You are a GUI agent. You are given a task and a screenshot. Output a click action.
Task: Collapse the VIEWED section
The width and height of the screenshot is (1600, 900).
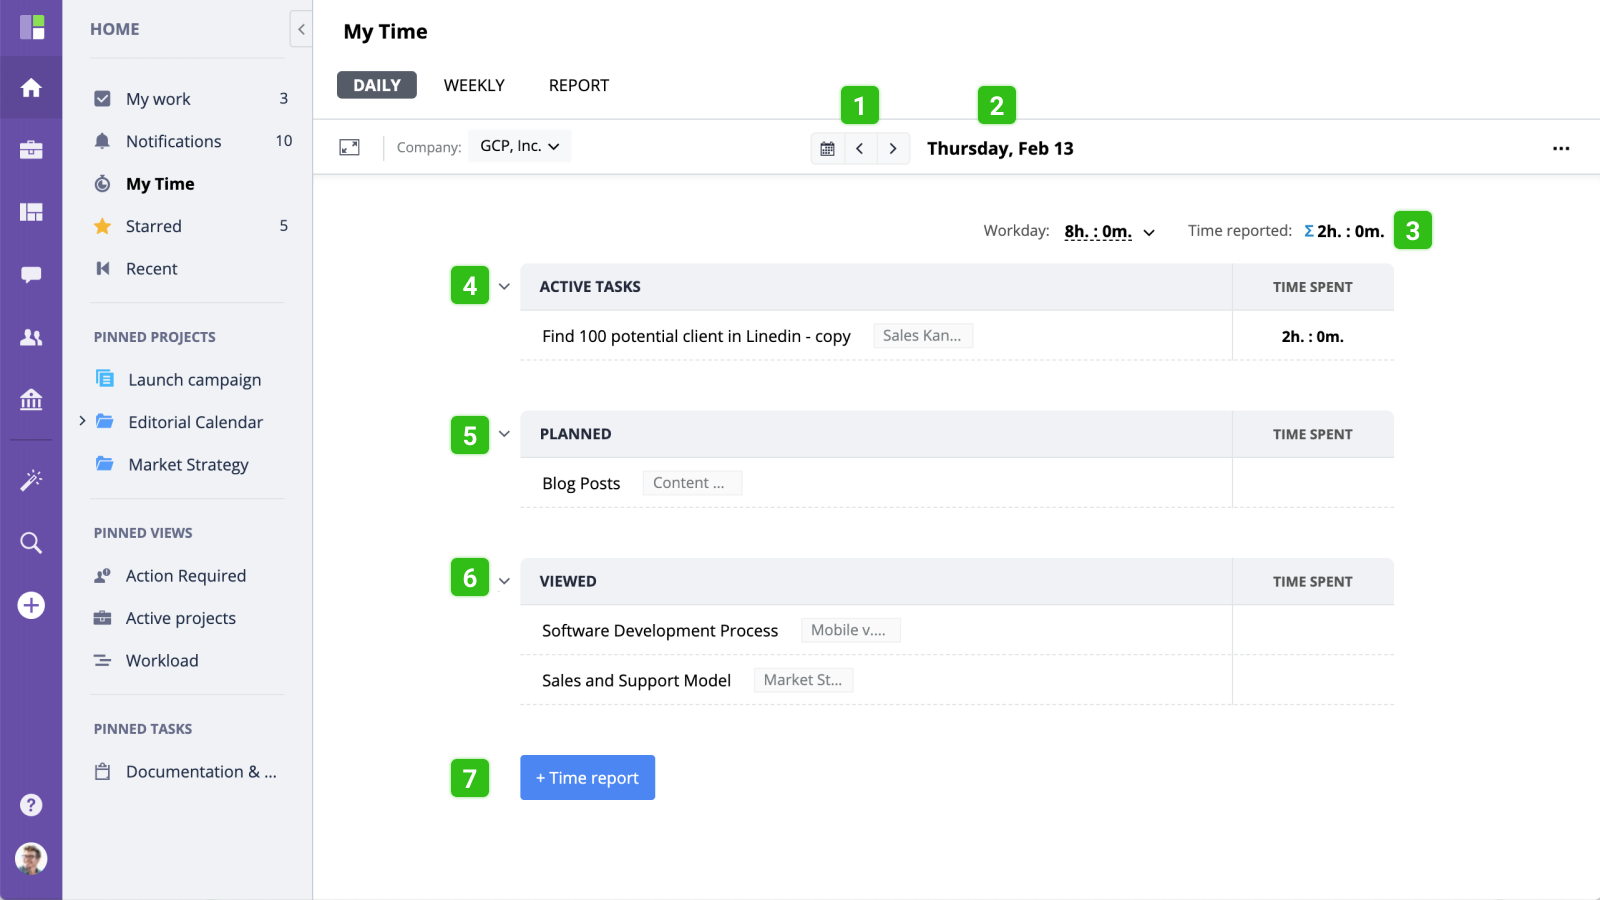[504, 581]
